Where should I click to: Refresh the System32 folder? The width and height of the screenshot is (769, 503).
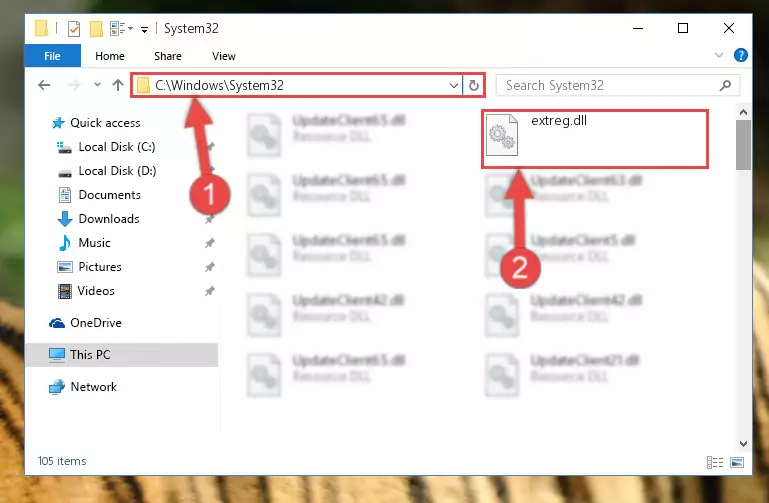click(x=474, y=86)
